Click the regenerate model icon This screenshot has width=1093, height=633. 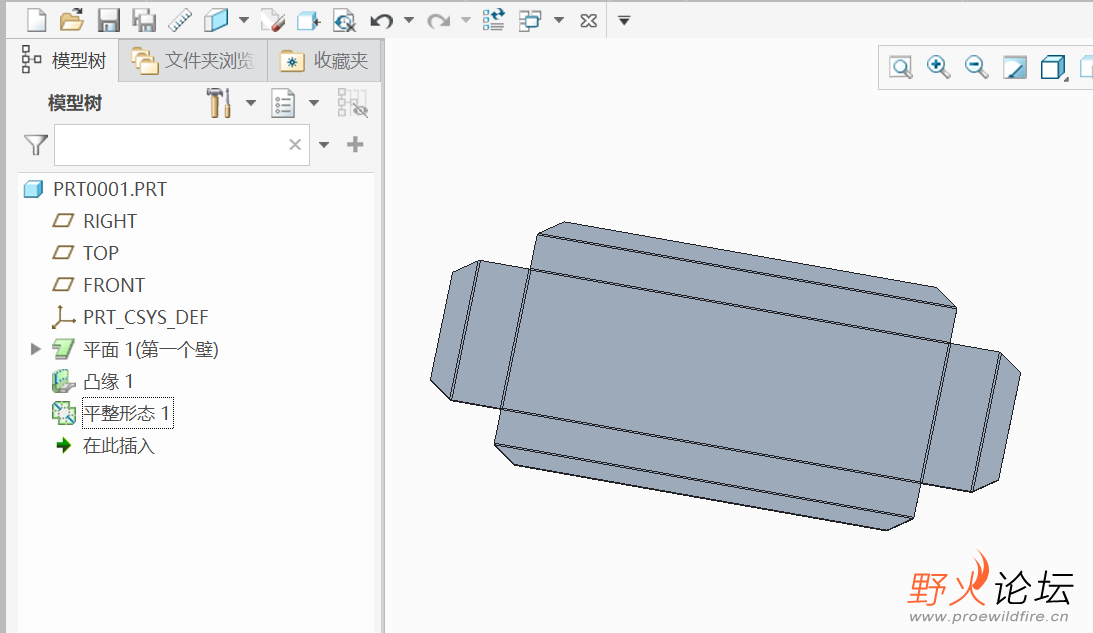[x=494, y=20]
